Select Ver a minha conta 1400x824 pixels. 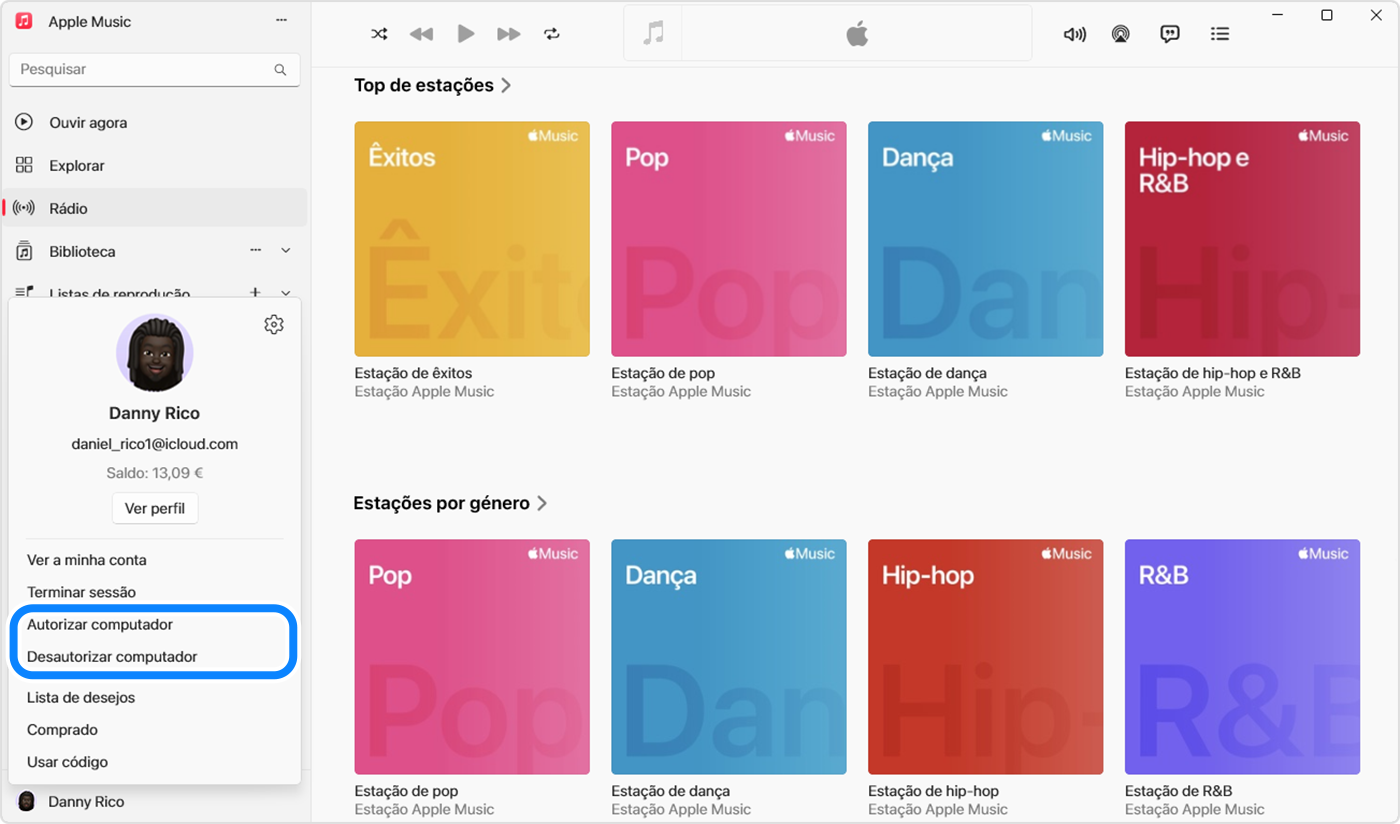tap(87, 560)
